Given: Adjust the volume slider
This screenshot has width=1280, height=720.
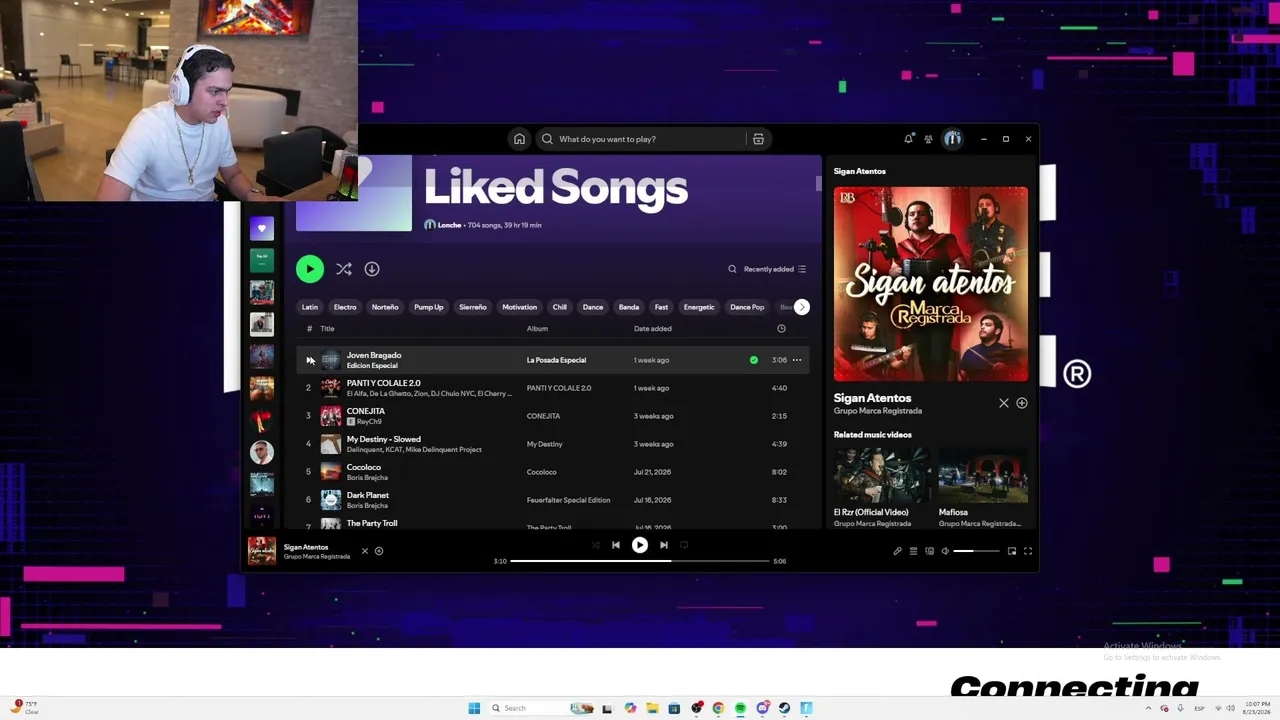Looking at the screenshot, I should 976,551.
